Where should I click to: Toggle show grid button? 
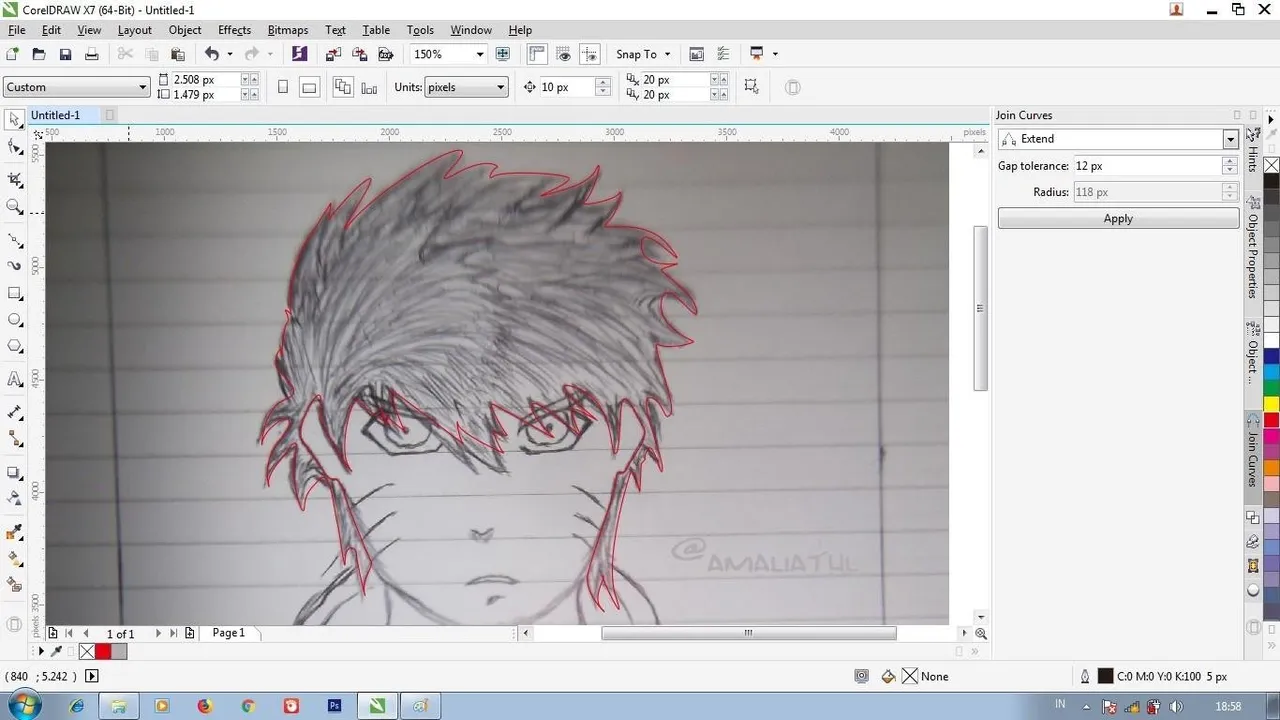pyautogui.click(x=564, y=54)
